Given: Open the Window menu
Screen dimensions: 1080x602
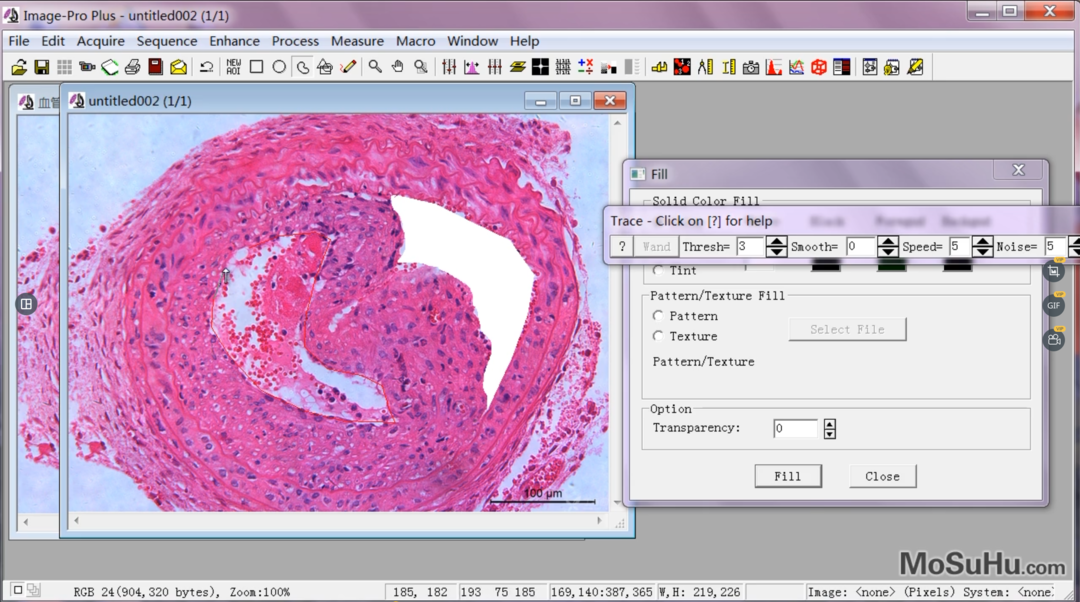Looking at the screenshot, I should click(472, 41).
